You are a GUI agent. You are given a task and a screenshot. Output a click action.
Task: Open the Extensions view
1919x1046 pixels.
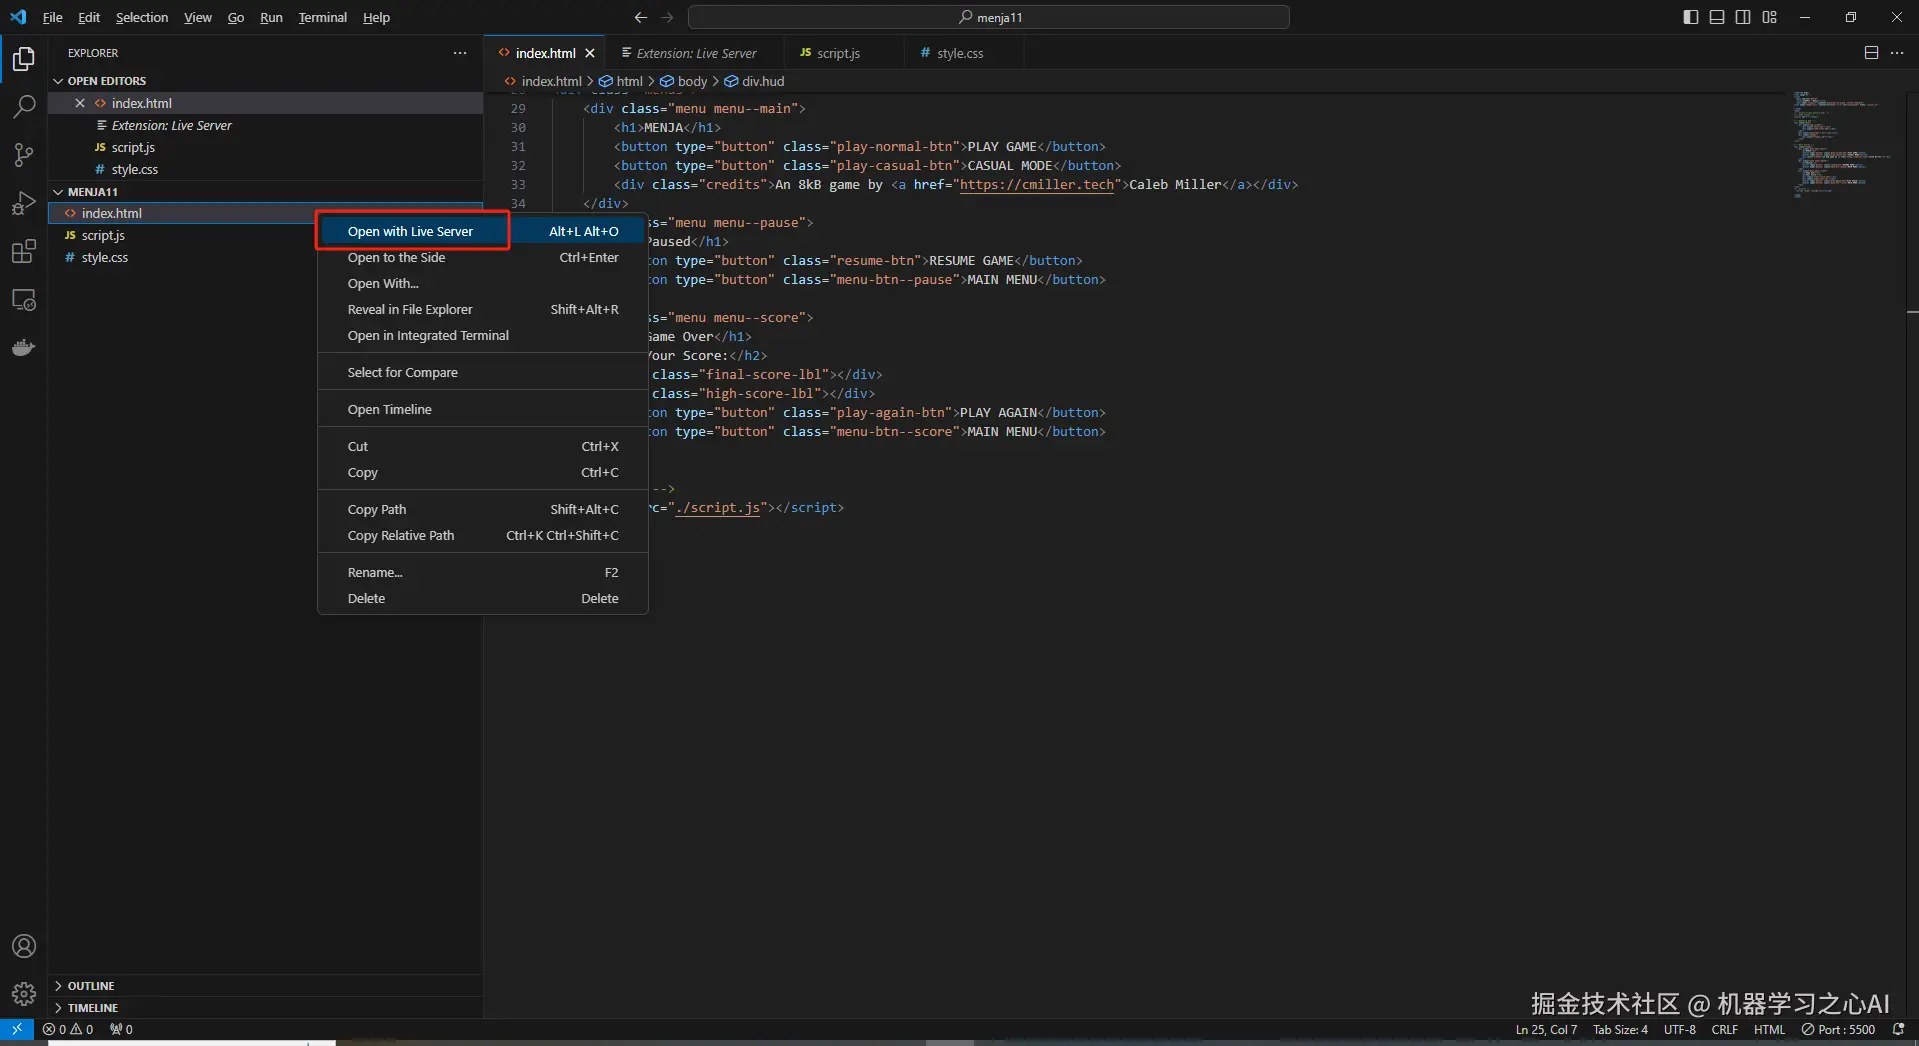pos(24,252)
